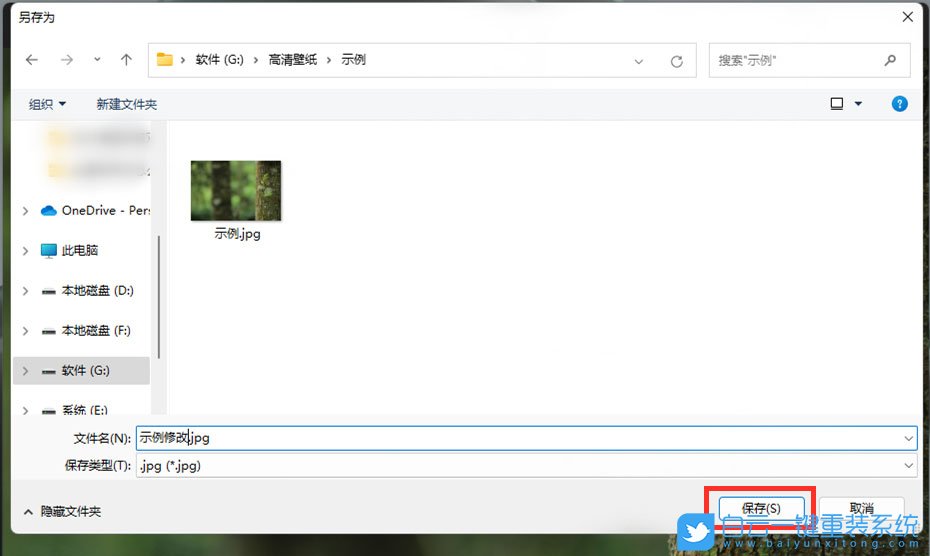Select OneDrive - Personal in sidebar
Viewport: 930px width, 556px height.
106,211
